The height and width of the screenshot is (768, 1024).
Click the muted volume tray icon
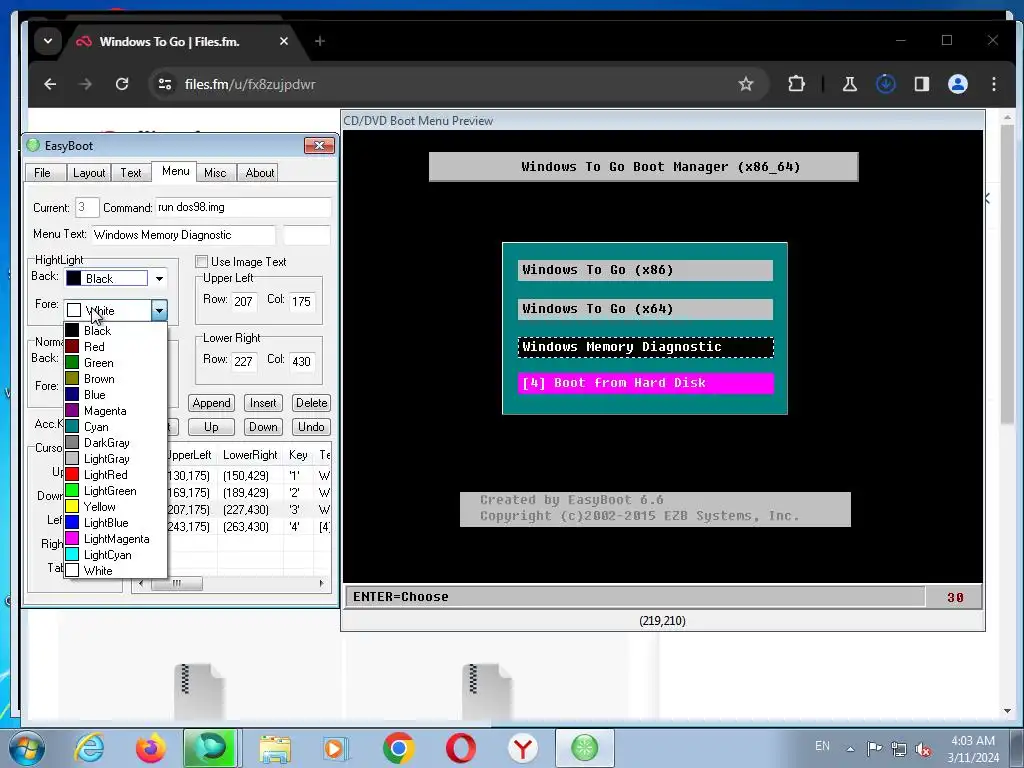(x=923, y=749)
